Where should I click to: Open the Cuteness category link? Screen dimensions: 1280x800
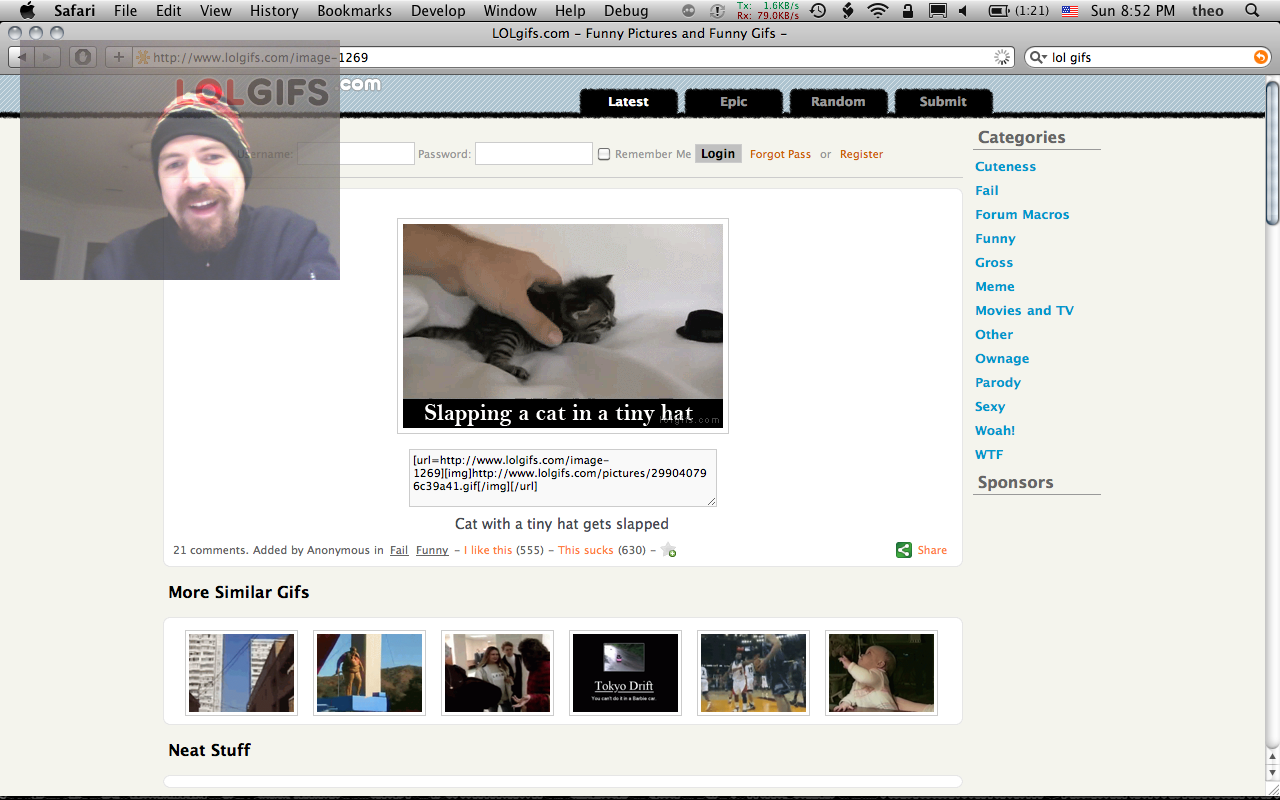[x=1005, y=167]
